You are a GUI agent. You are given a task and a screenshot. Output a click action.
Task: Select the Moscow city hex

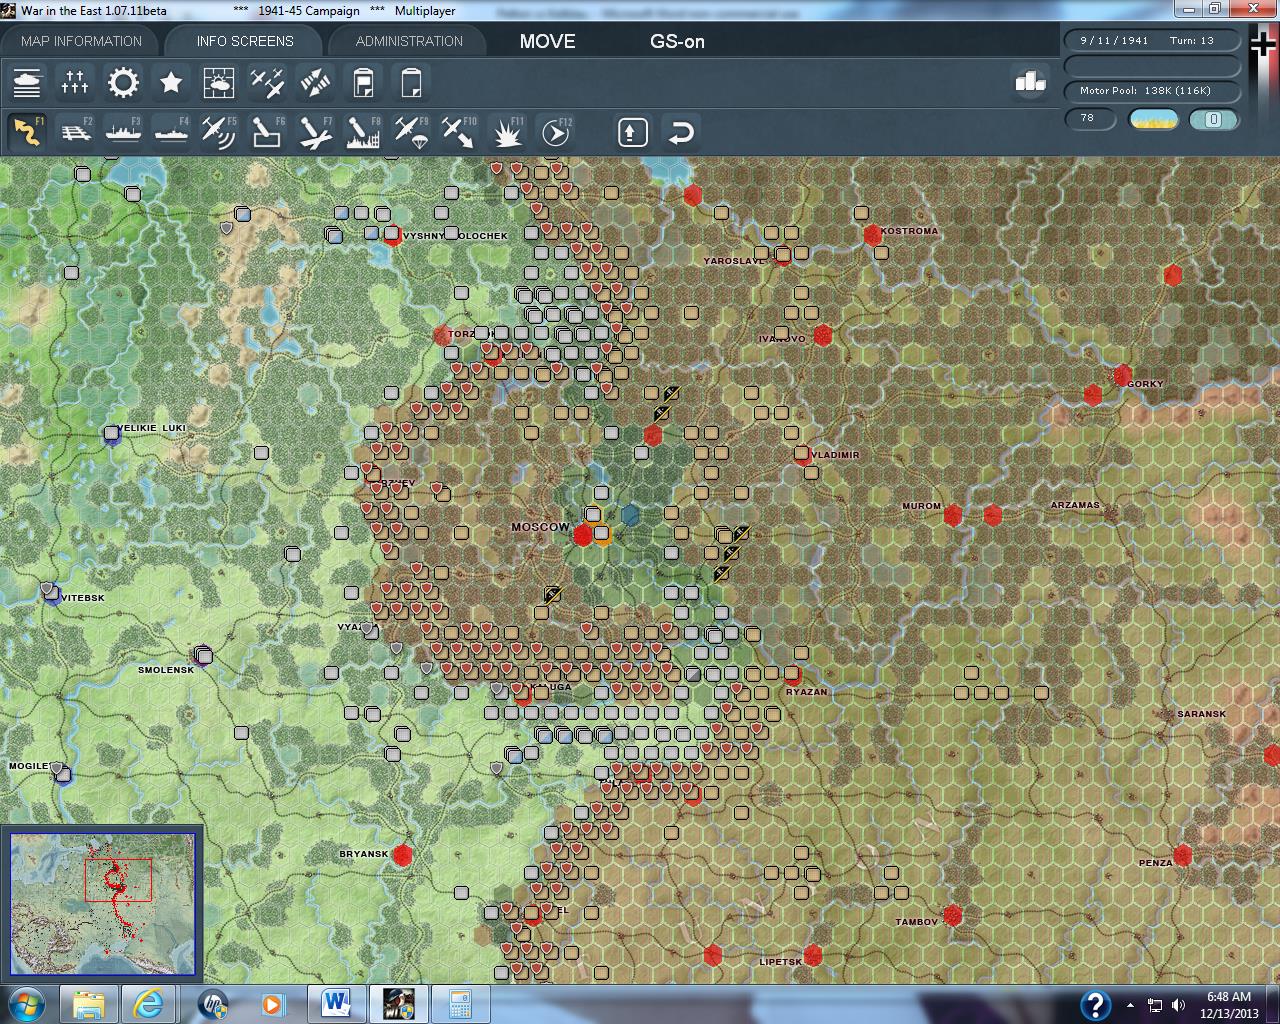[583, 535]
